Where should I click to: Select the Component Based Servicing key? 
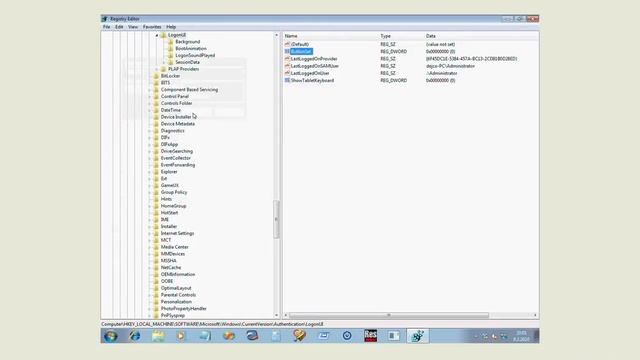click(189, 90)
